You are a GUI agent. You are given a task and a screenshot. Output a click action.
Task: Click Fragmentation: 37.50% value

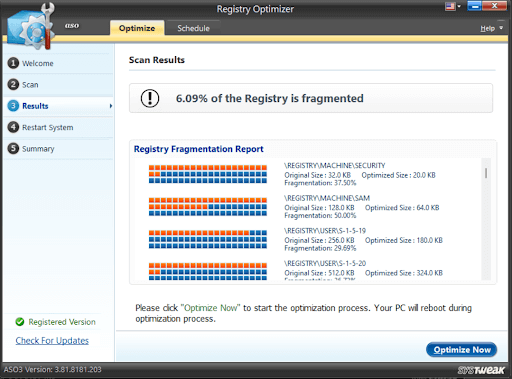[x=320, y=183]
